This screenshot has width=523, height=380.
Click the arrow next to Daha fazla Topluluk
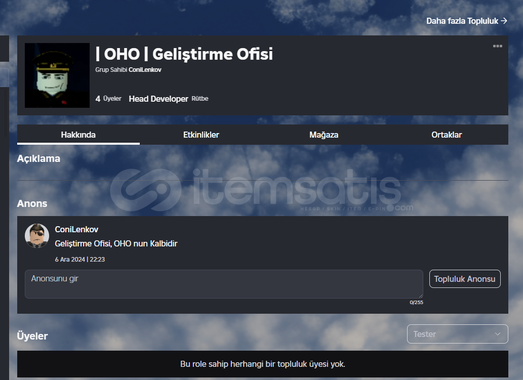[504, 21]
